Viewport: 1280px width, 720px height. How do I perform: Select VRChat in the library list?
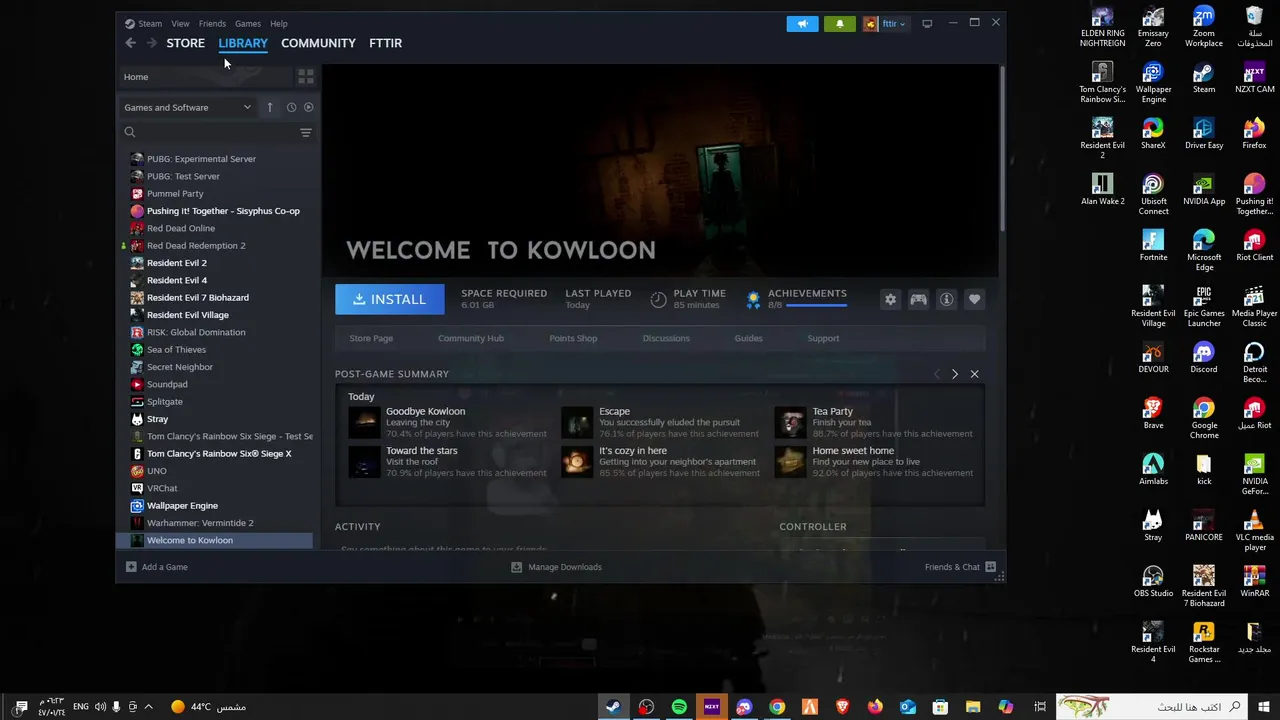162,488
